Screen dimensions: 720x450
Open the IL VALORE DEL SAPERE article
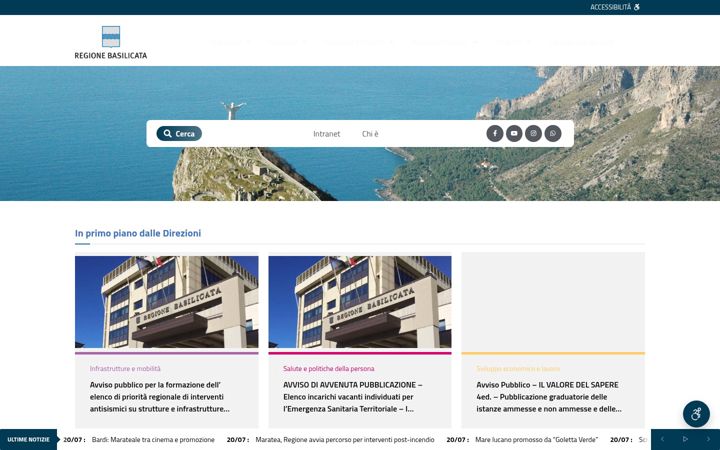[x=549, y=397]
